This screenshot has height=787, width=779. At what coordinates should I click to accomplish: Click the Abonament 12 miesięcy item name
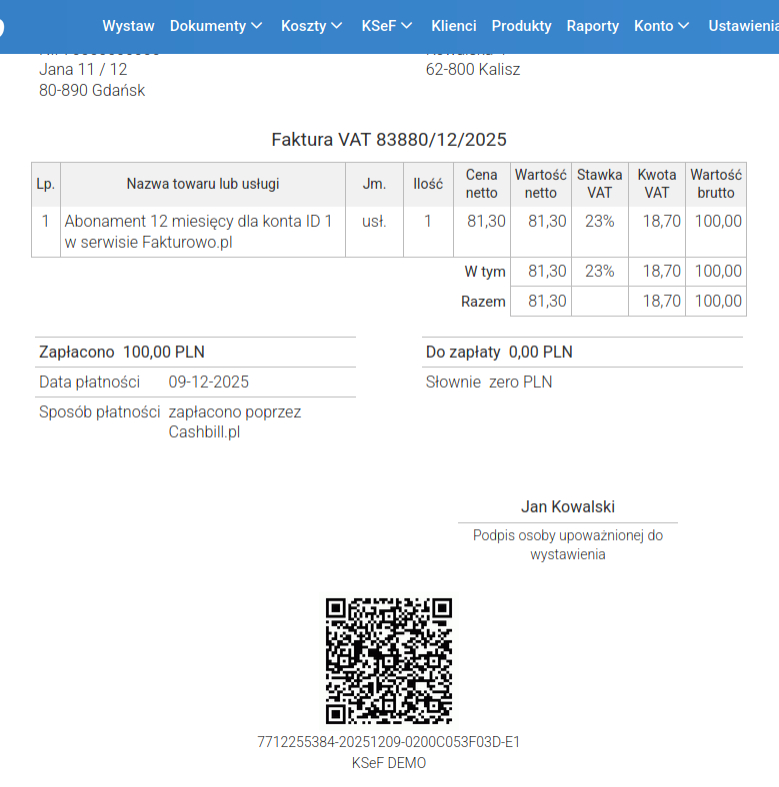[x=198, y=231]
